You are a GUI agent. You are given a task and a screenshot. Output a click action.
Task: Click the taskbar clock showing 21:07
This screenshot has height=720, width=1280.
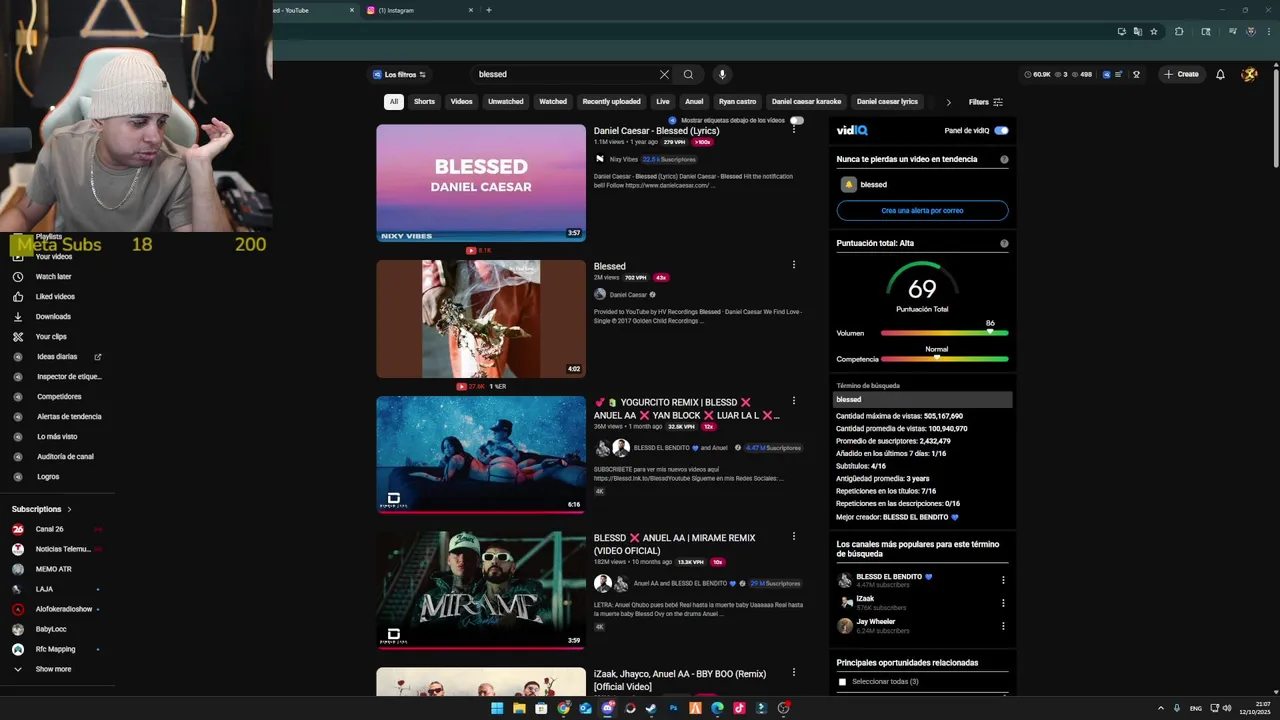[x=1253, y=708]
